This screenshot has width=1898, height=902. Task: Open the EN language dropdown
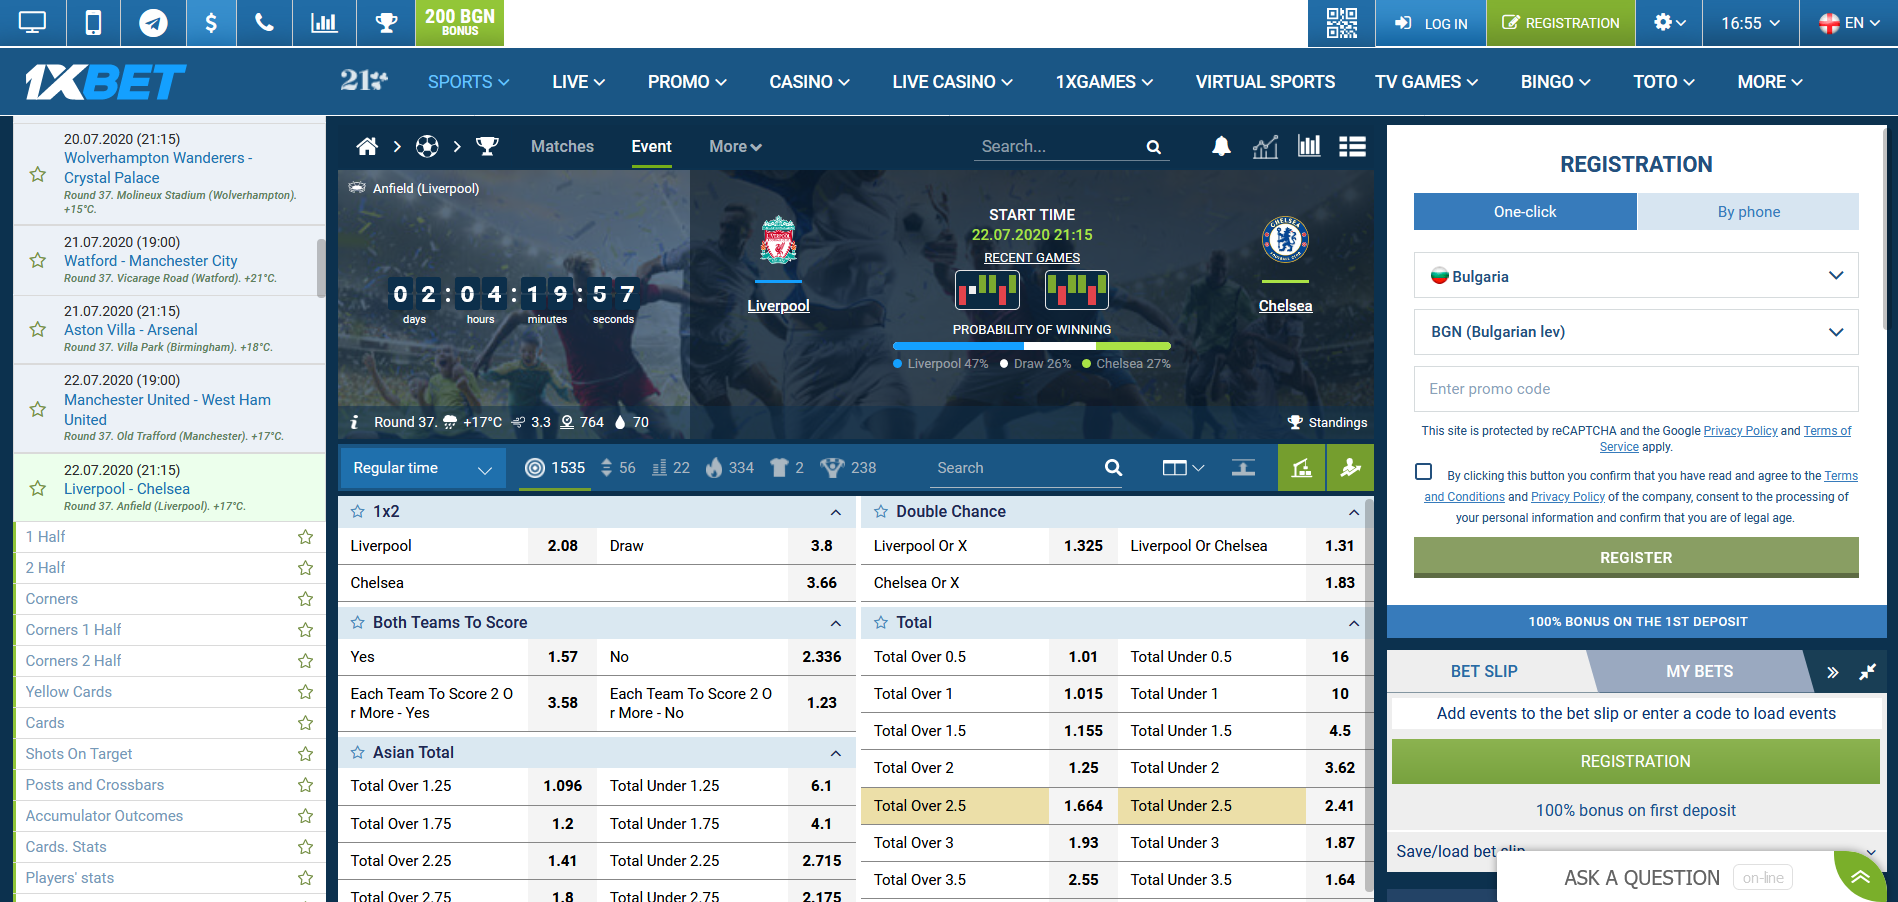coord(1848,22)
